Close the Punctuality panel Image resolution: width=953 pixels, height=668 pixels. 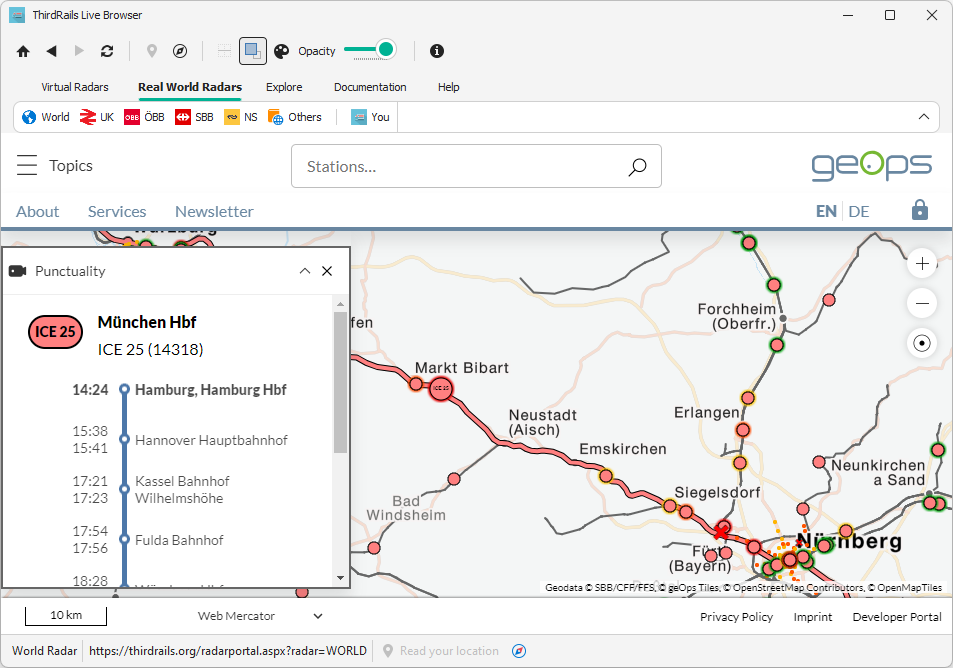[327, 271]
